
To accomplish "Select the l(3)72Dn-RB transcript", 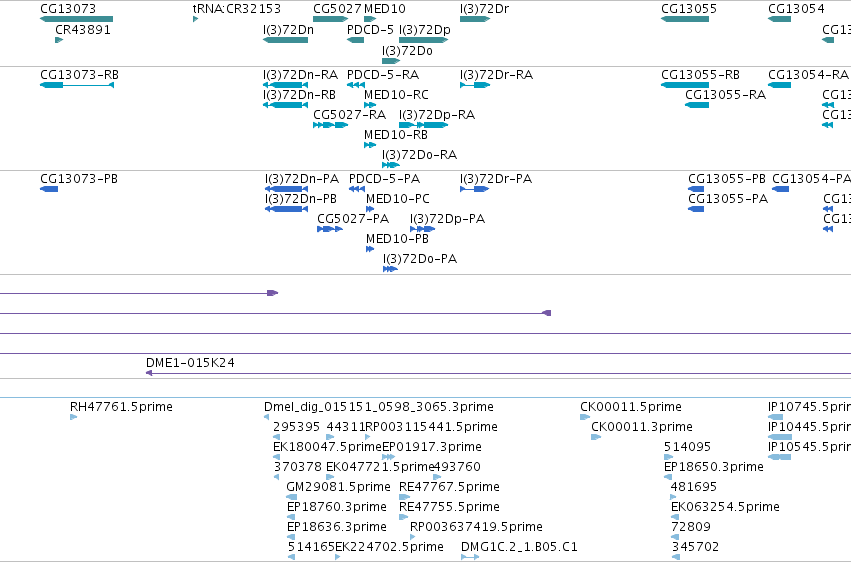I will [x=285, y=105].
